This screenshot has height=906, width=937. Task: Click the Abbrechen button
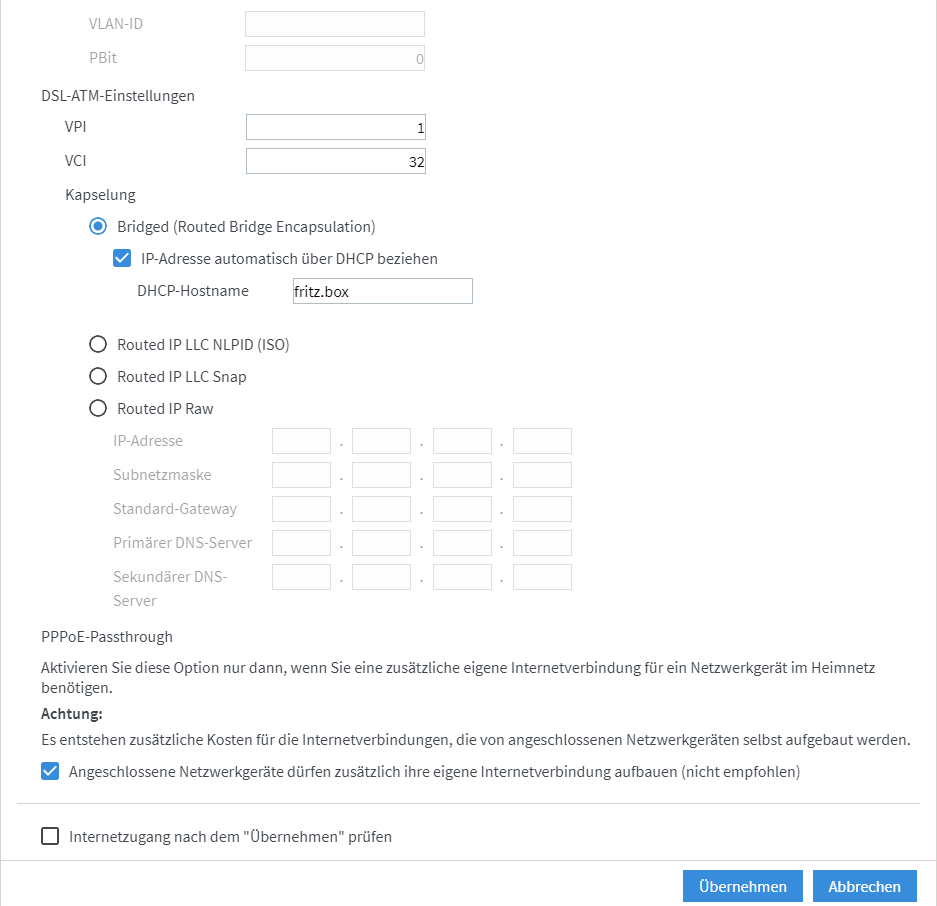(x=865, y=886)
